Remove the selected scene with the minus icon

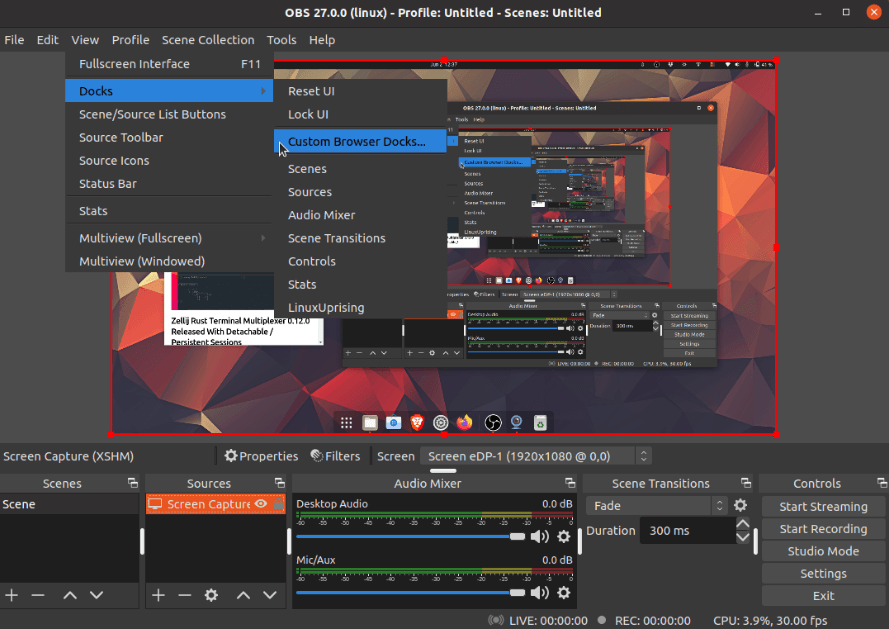pyautogui.click(x=38, y=595)
